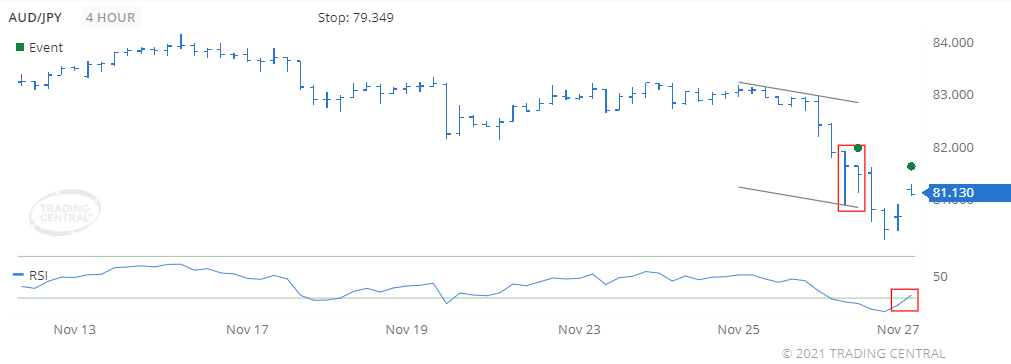
Task: Click the Stop: 79.349 label
Action: click(x=356, y=17)
